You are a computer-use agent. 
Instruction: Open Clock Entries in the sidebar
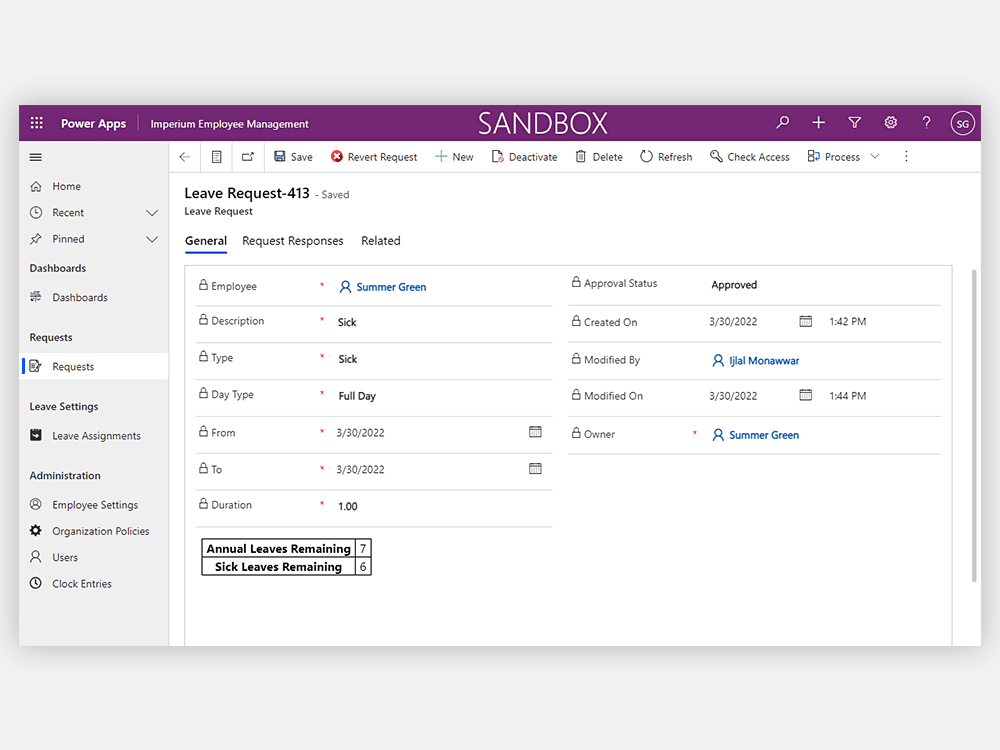pos(82,584)
